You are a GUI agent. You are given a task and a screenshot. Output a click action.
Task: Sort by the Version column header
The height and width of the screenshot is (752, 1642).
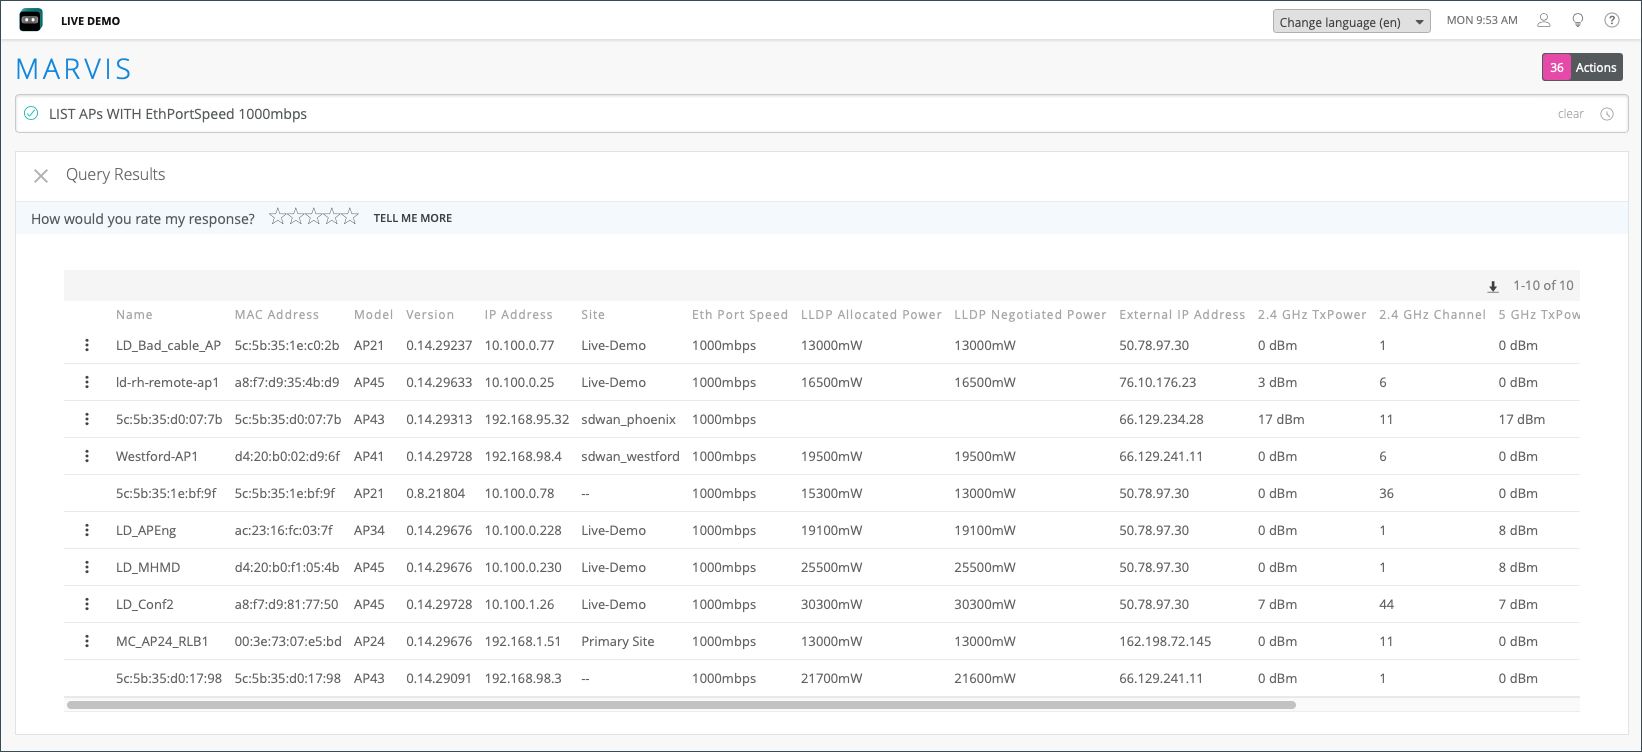coord(430,314)
